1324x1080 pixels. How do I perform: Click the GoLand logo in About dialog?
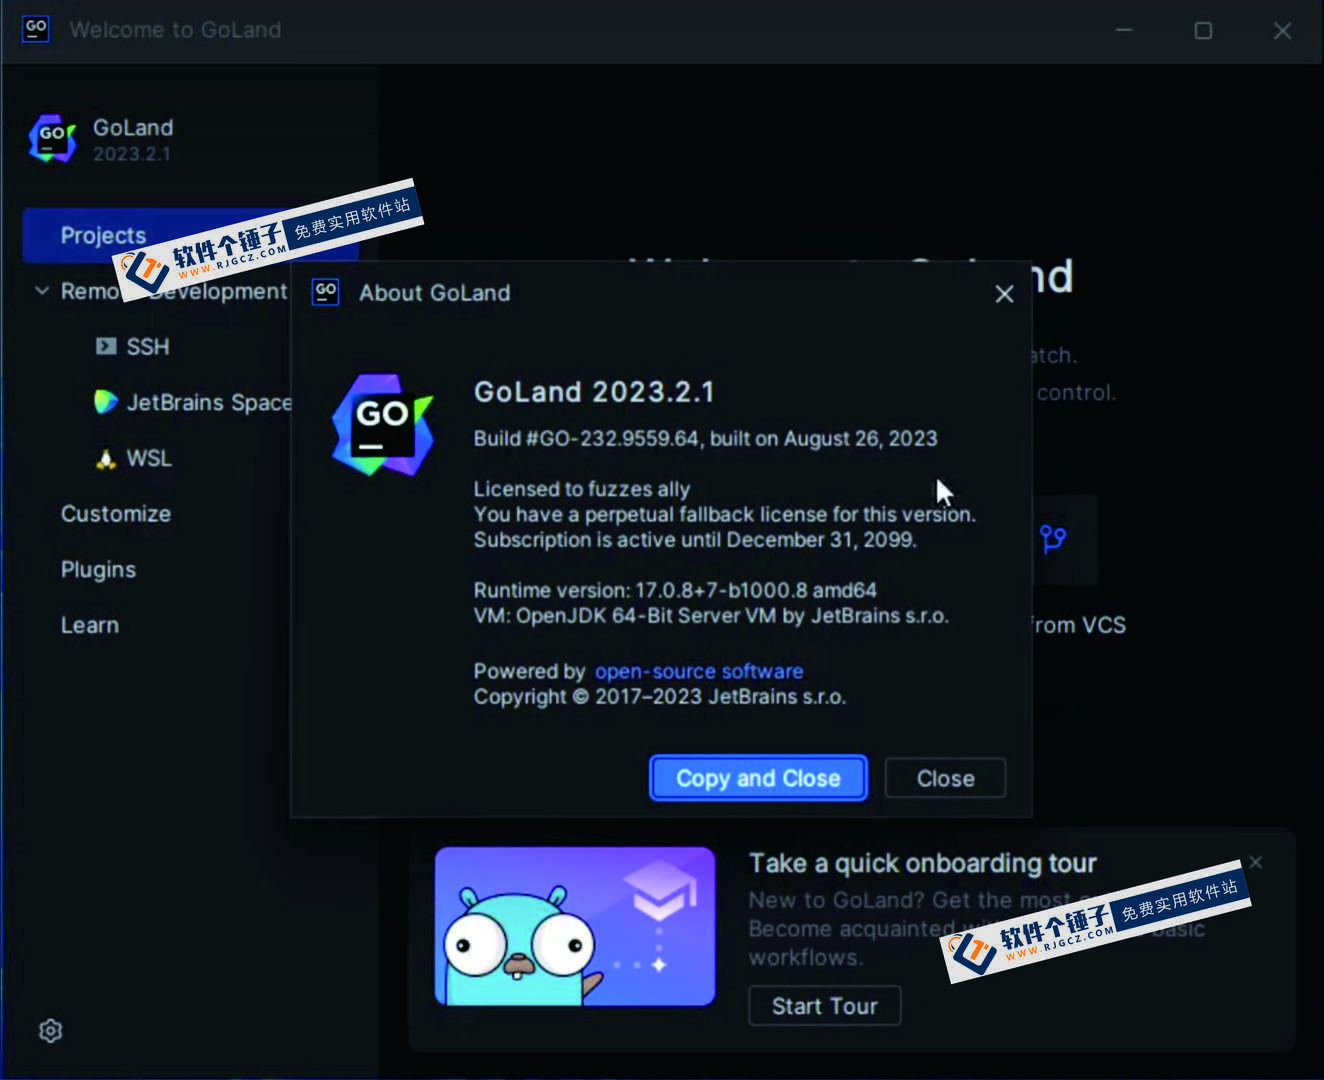(x=383, y=425)
